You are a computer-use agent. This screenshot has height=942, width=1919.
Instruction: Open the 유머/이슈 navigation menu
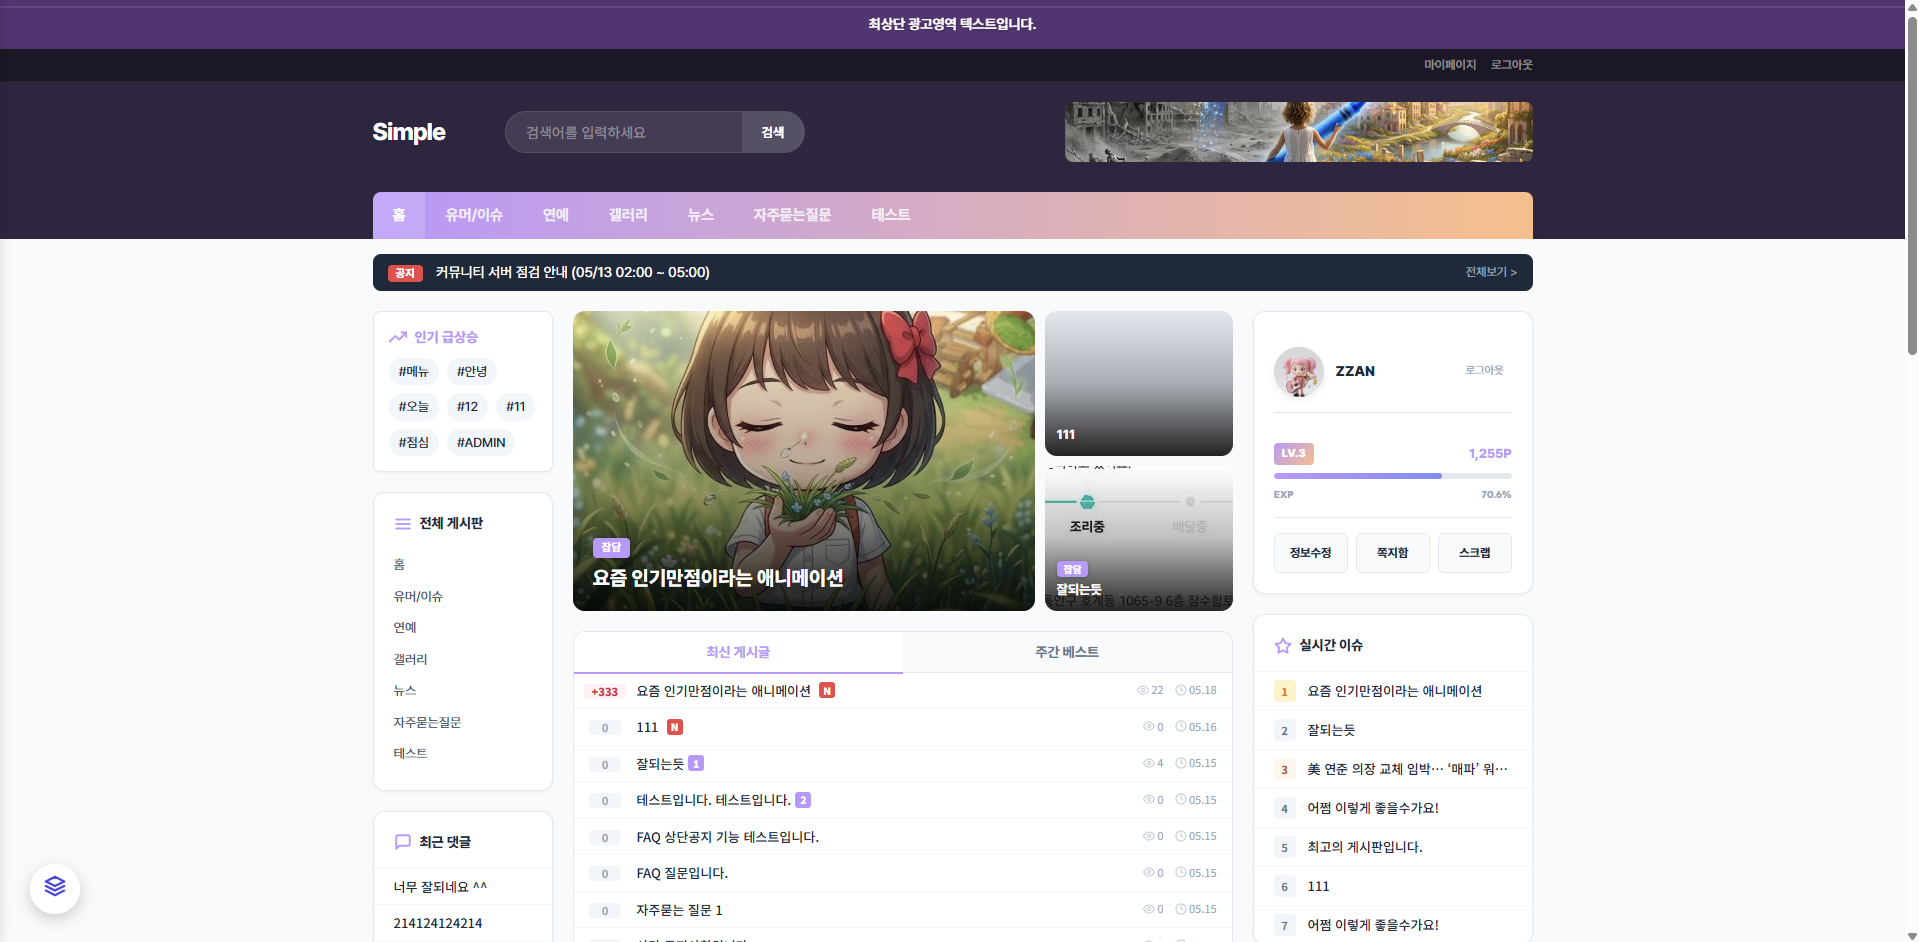click(x=474, y=215)
